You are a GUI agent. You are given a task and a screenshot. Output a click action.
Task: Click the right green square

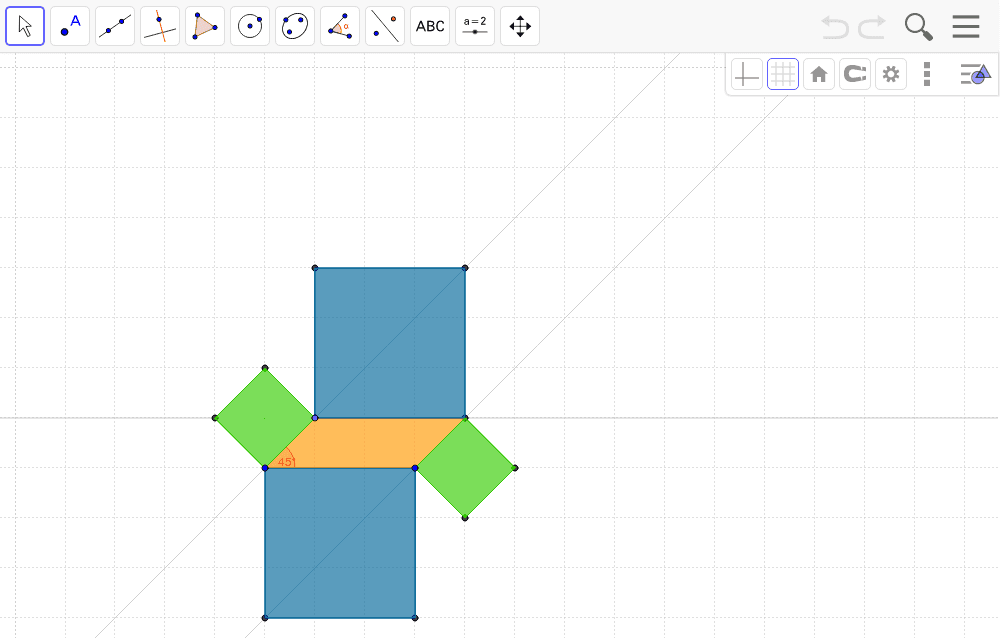[465, 468]
